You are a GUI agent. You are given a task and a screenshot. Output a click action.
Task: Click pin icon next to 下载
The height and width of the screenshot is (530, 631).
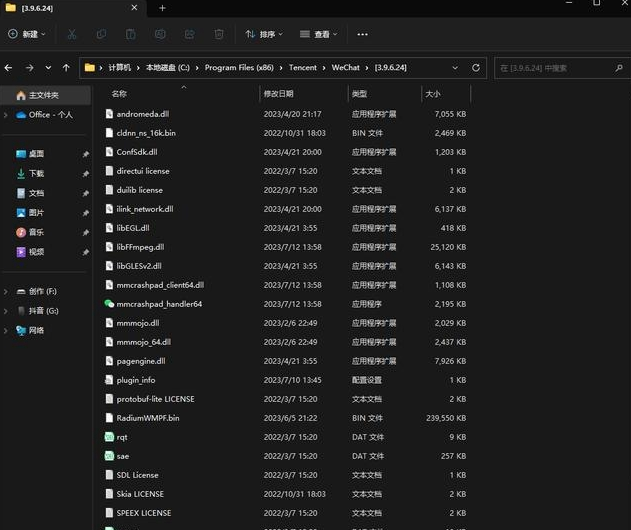[x=86, y=174]
